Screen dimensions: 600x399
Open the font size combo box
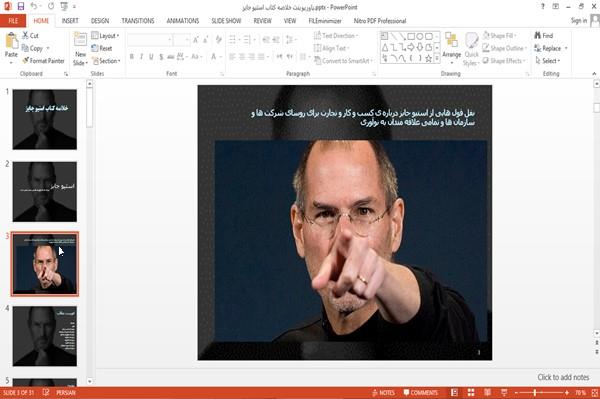point(182,40)
